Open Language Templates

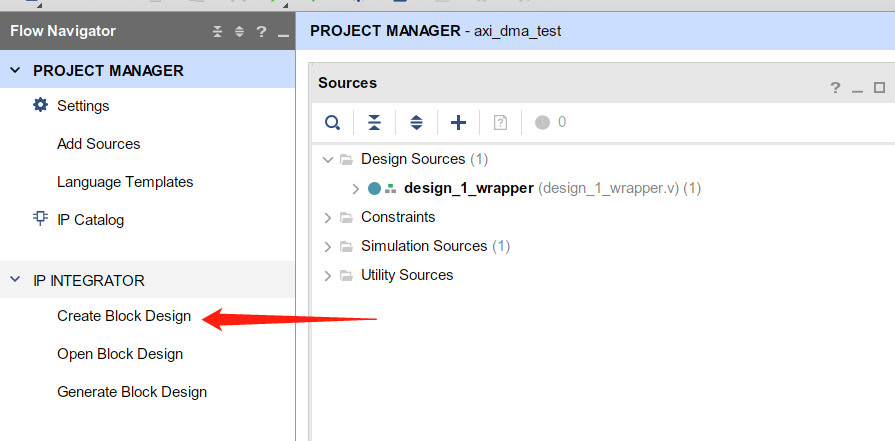coord(125,181)
